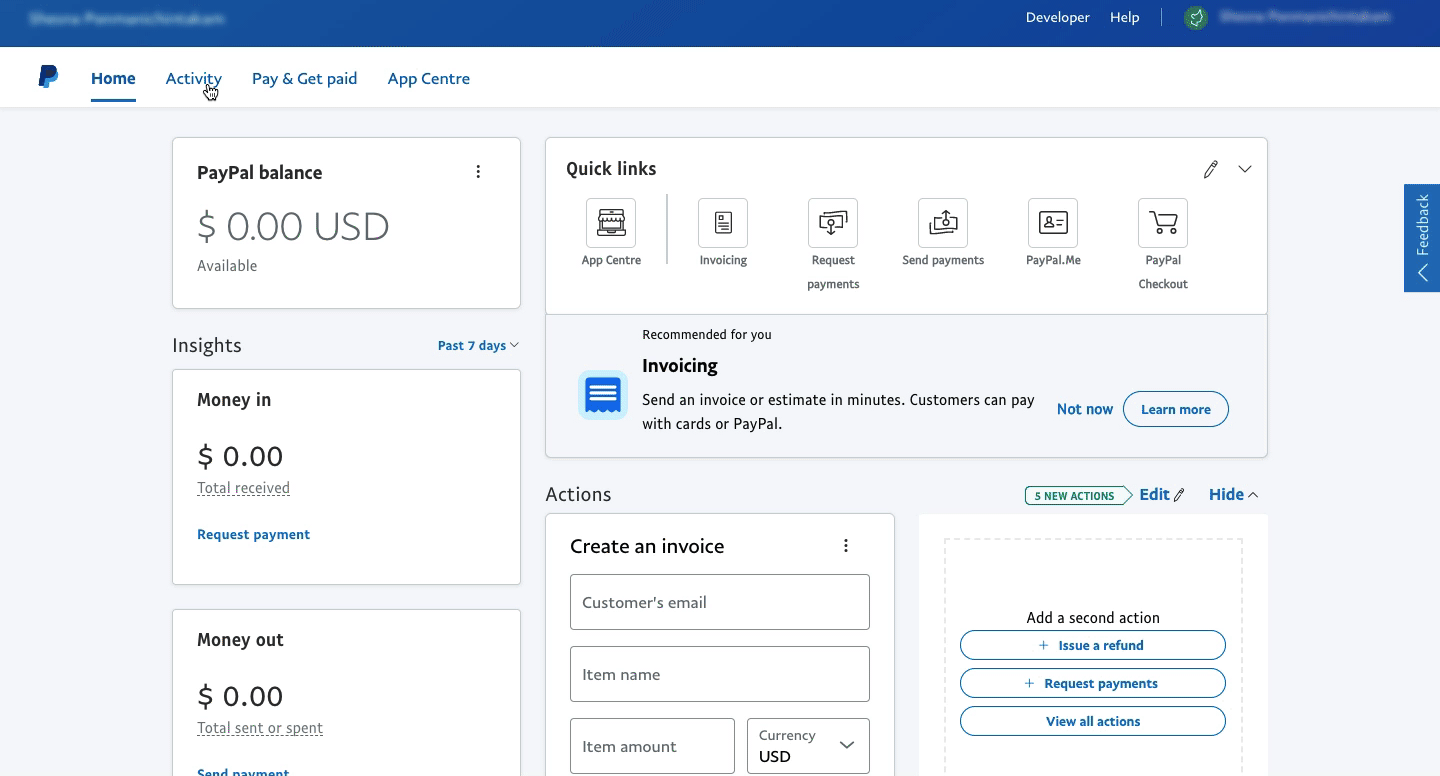
Task: Hide the Actions section
Action: pos(1233,494)
